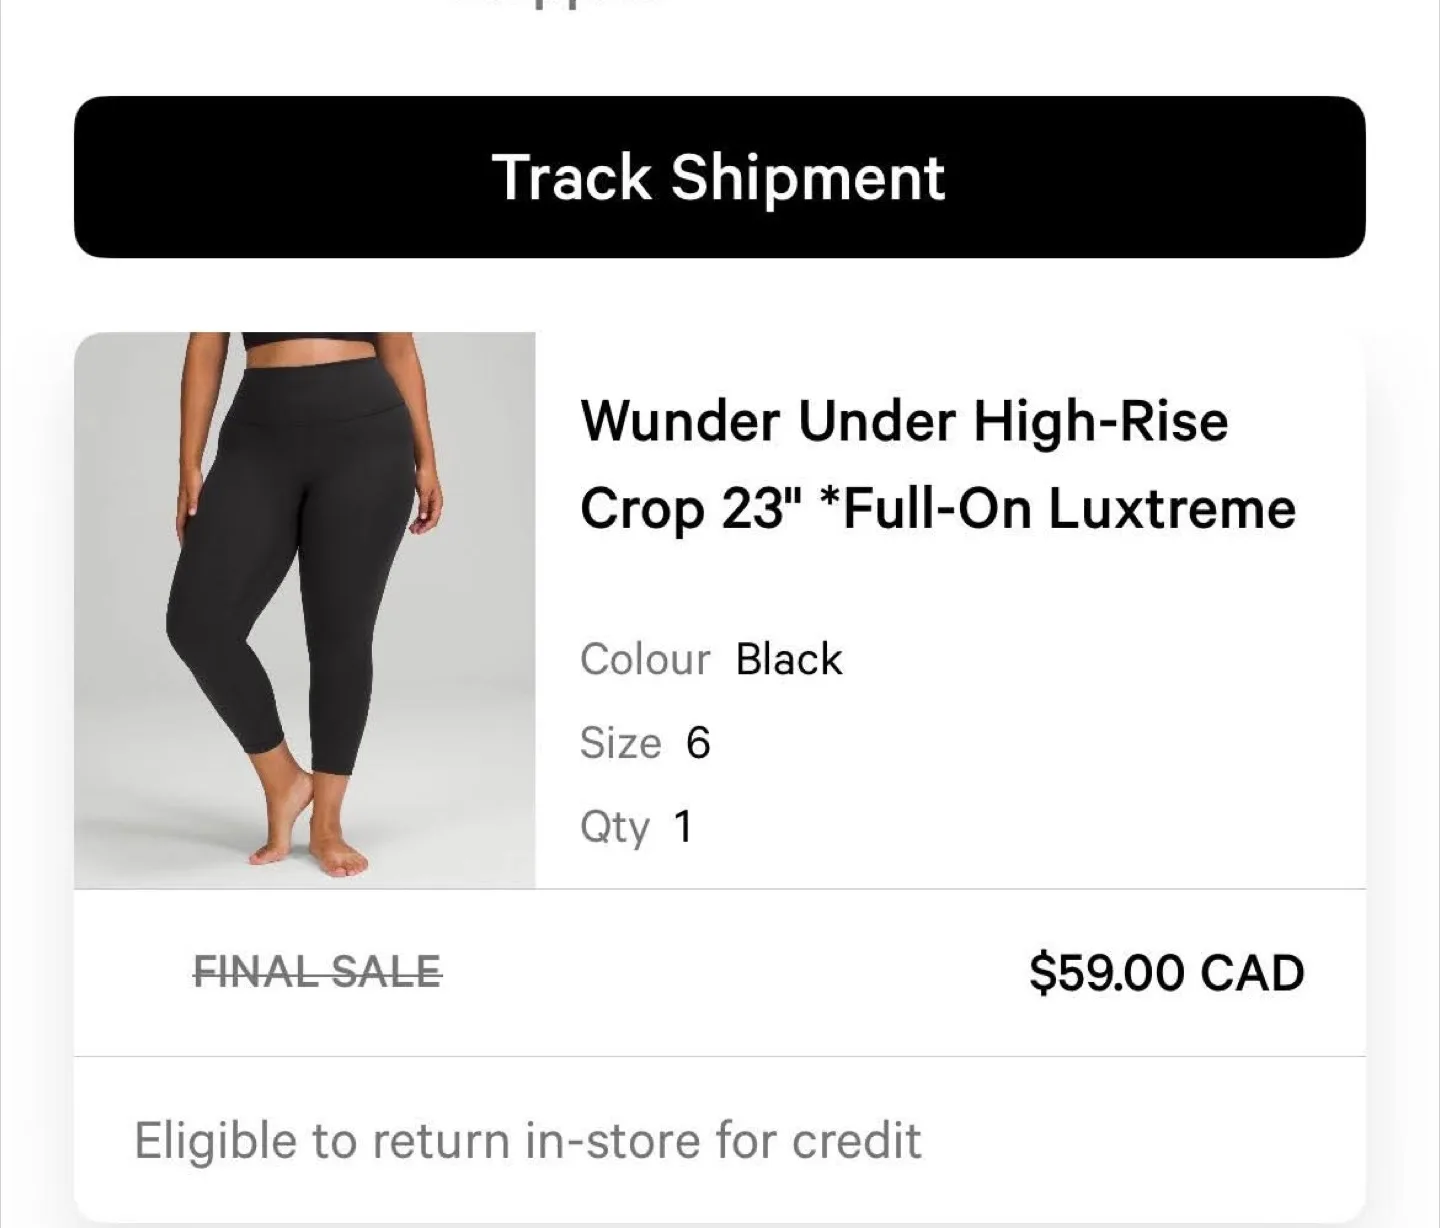The height and width of the screenshot is (1228, 1440).
Task: Click the size value 6
Action: pos(698,743)
